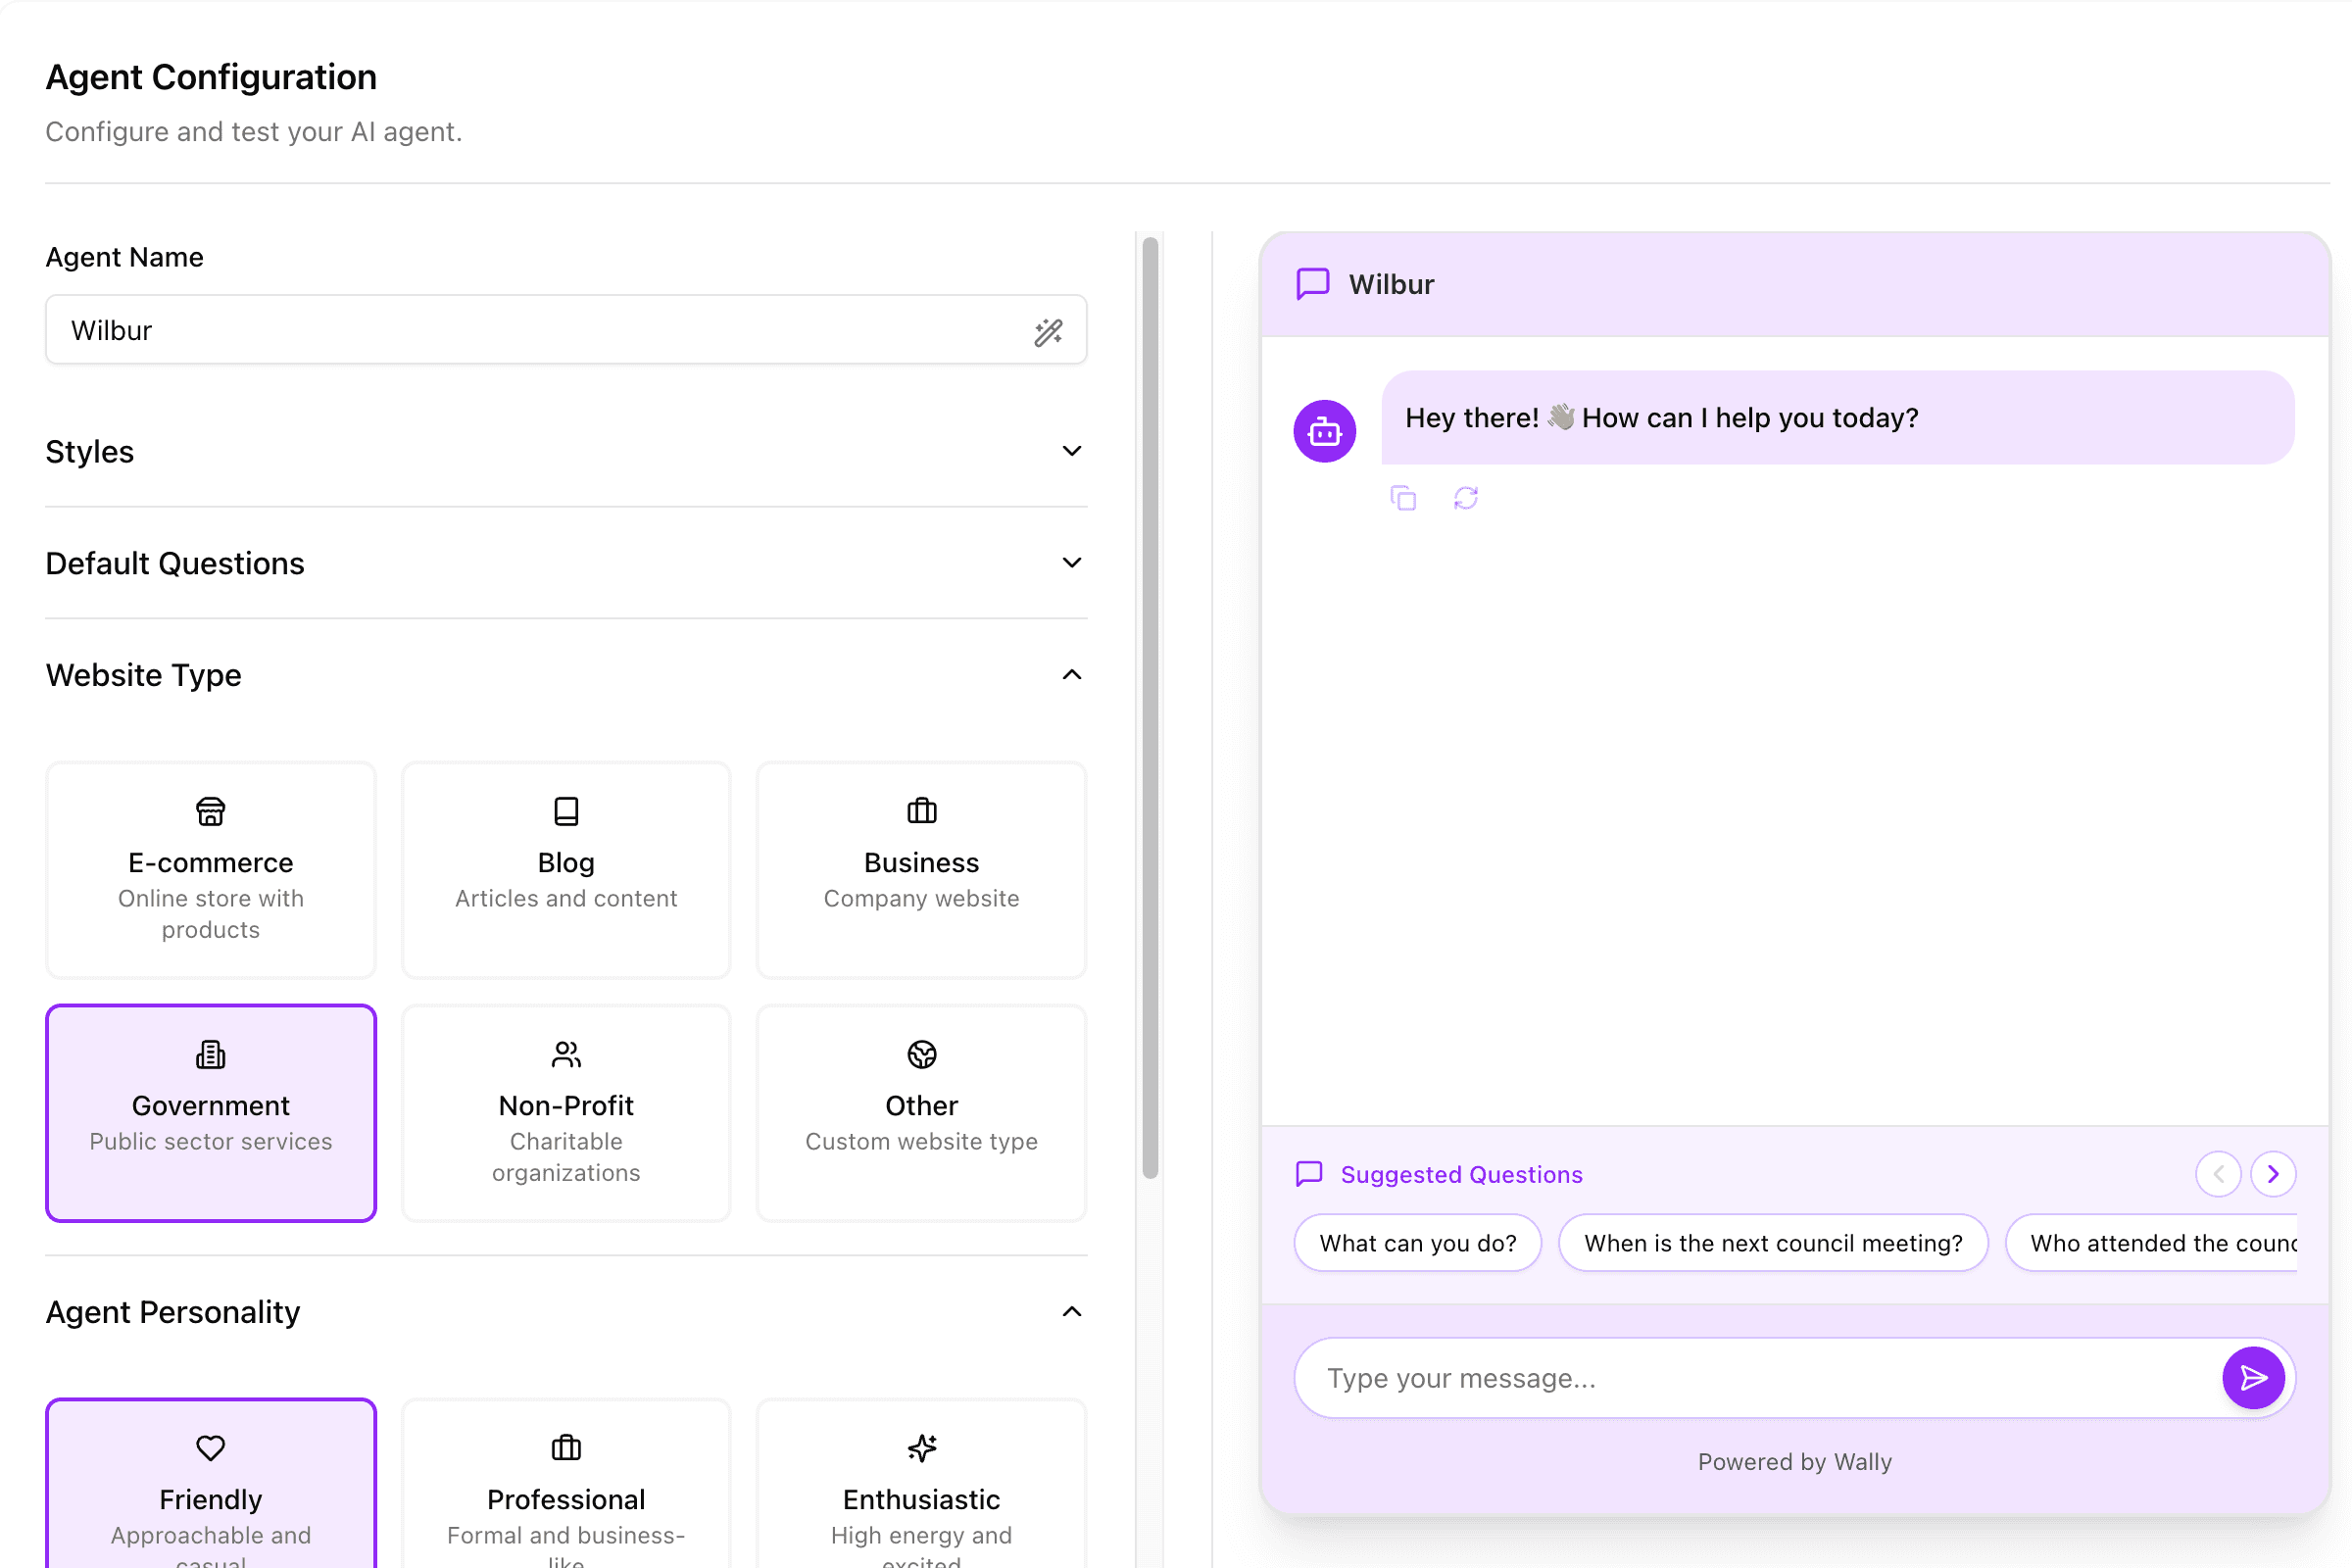Select the Blog website type card
Viewport: 2352px width, 1568px height.
click(x=566, y=870)
